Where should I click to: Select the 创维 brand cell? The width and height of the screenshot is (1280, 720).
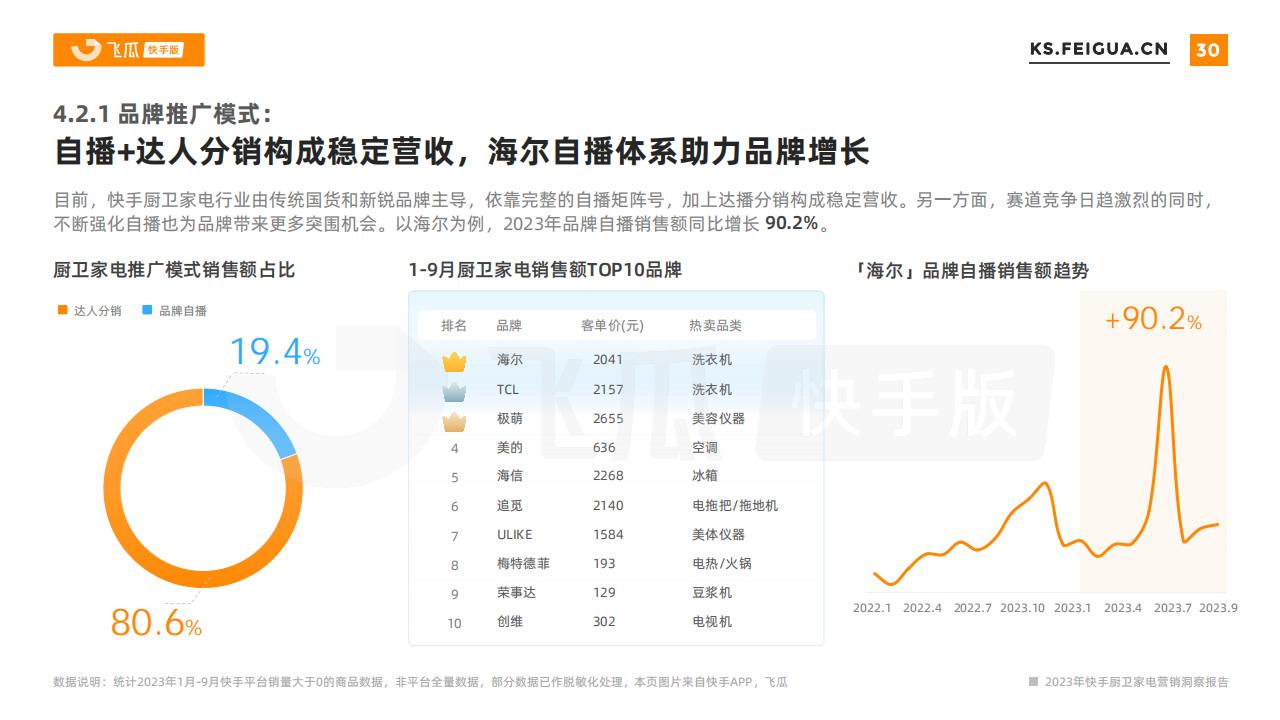(509, 622)
